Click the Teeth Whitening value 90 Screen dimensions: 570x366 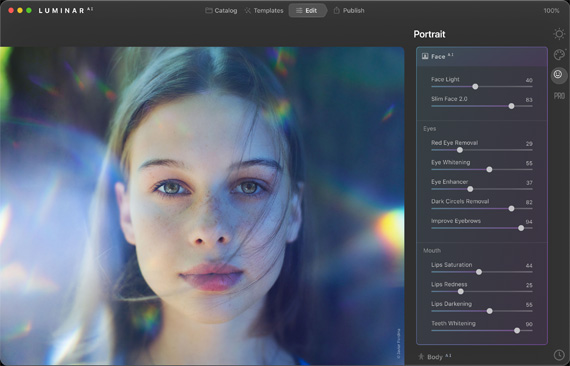(529, 324)
